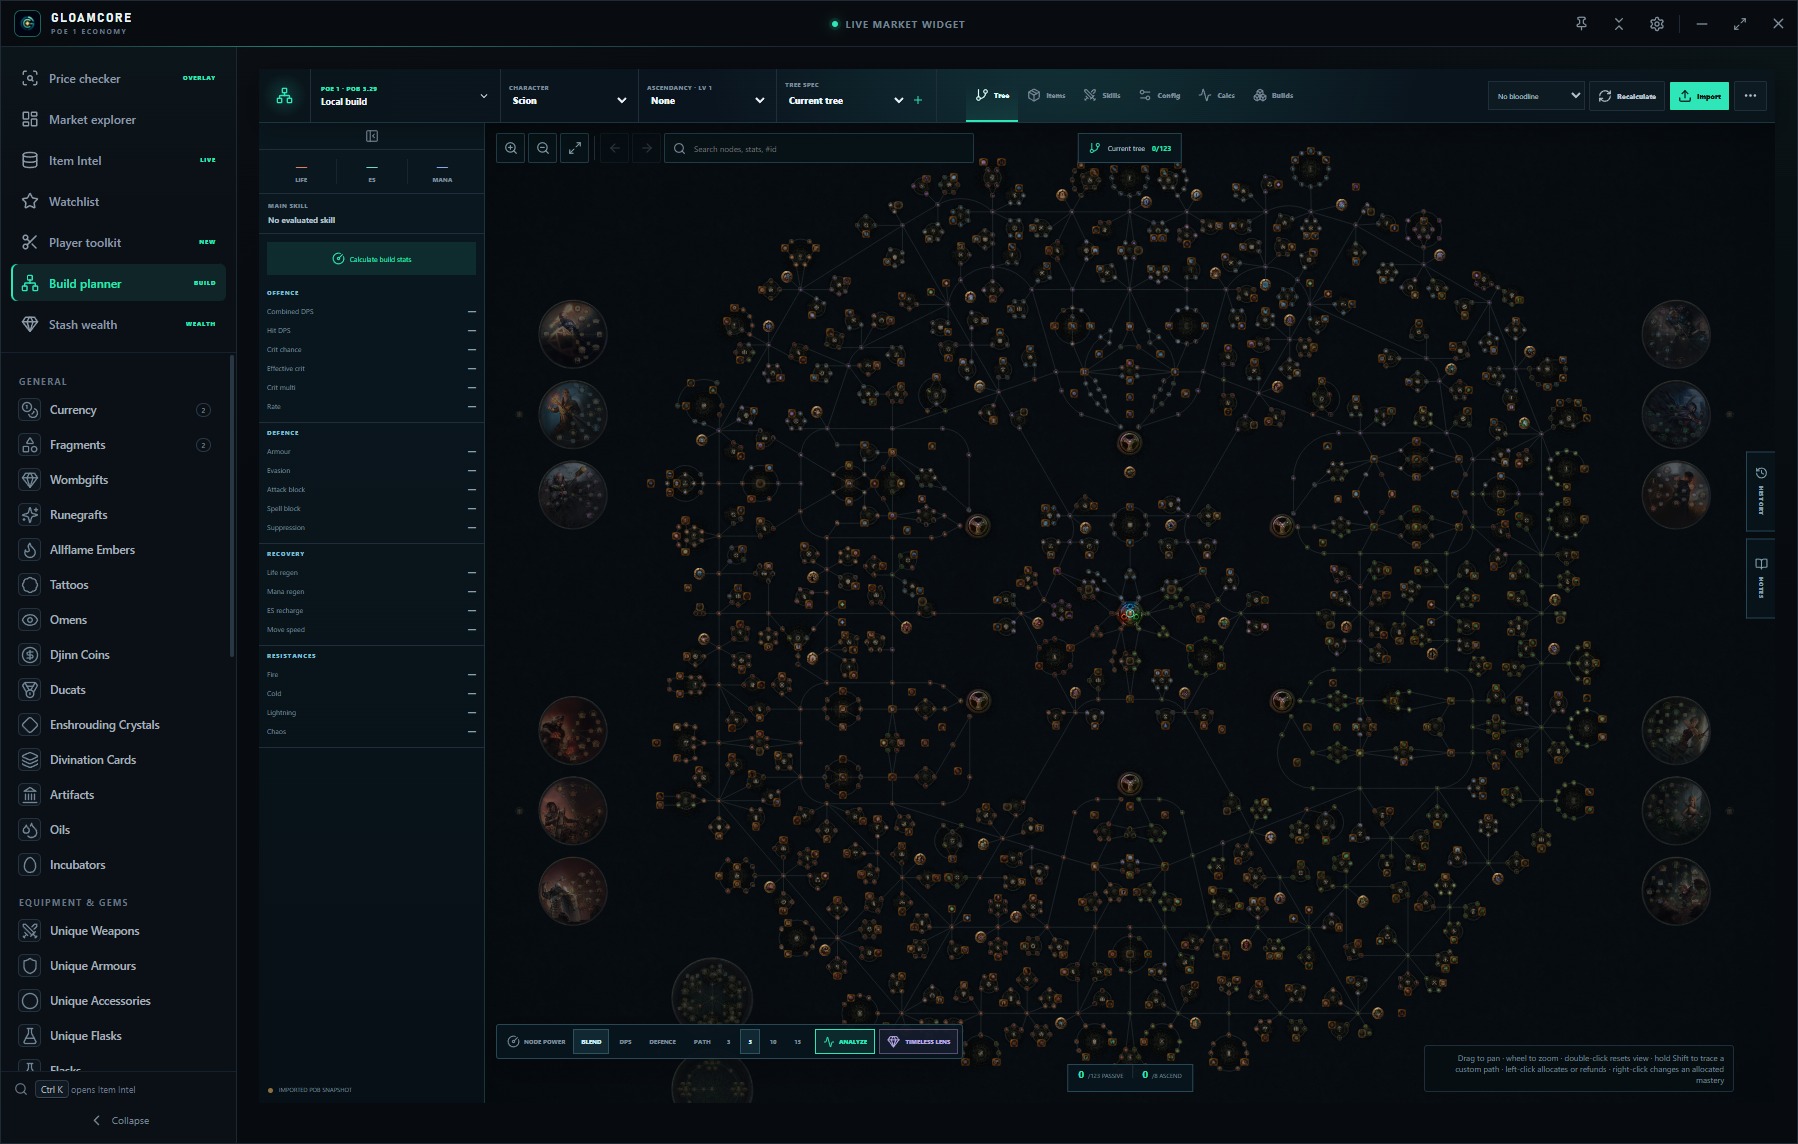
Task: Open the Notes side tab
Action: coord(1761,578)
